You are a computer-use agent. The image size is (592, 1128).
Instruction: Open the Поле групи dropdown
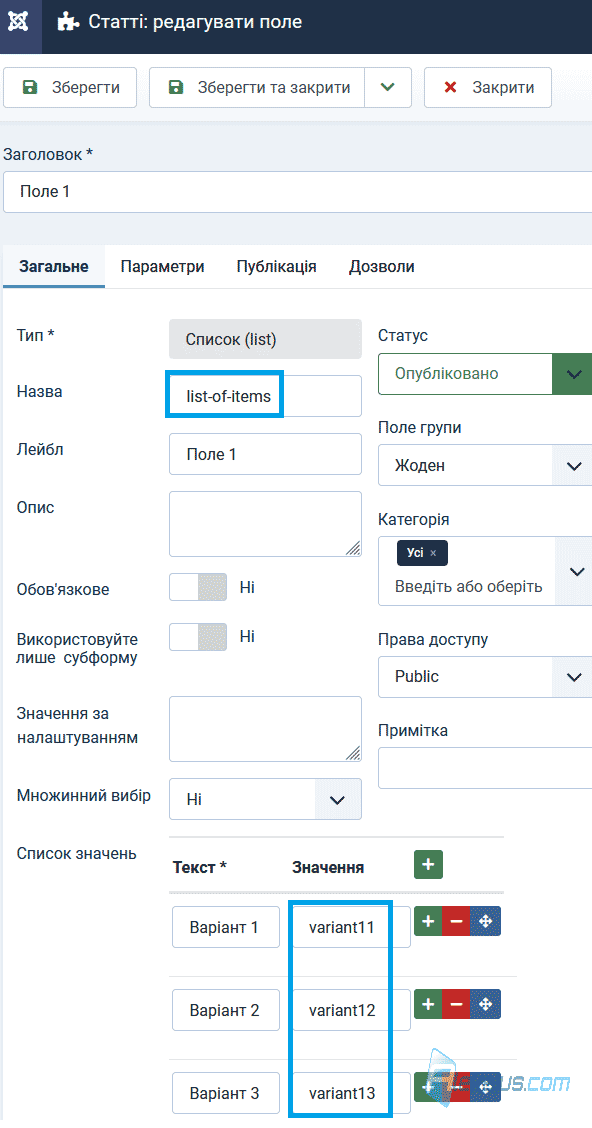tap(485, 465)
